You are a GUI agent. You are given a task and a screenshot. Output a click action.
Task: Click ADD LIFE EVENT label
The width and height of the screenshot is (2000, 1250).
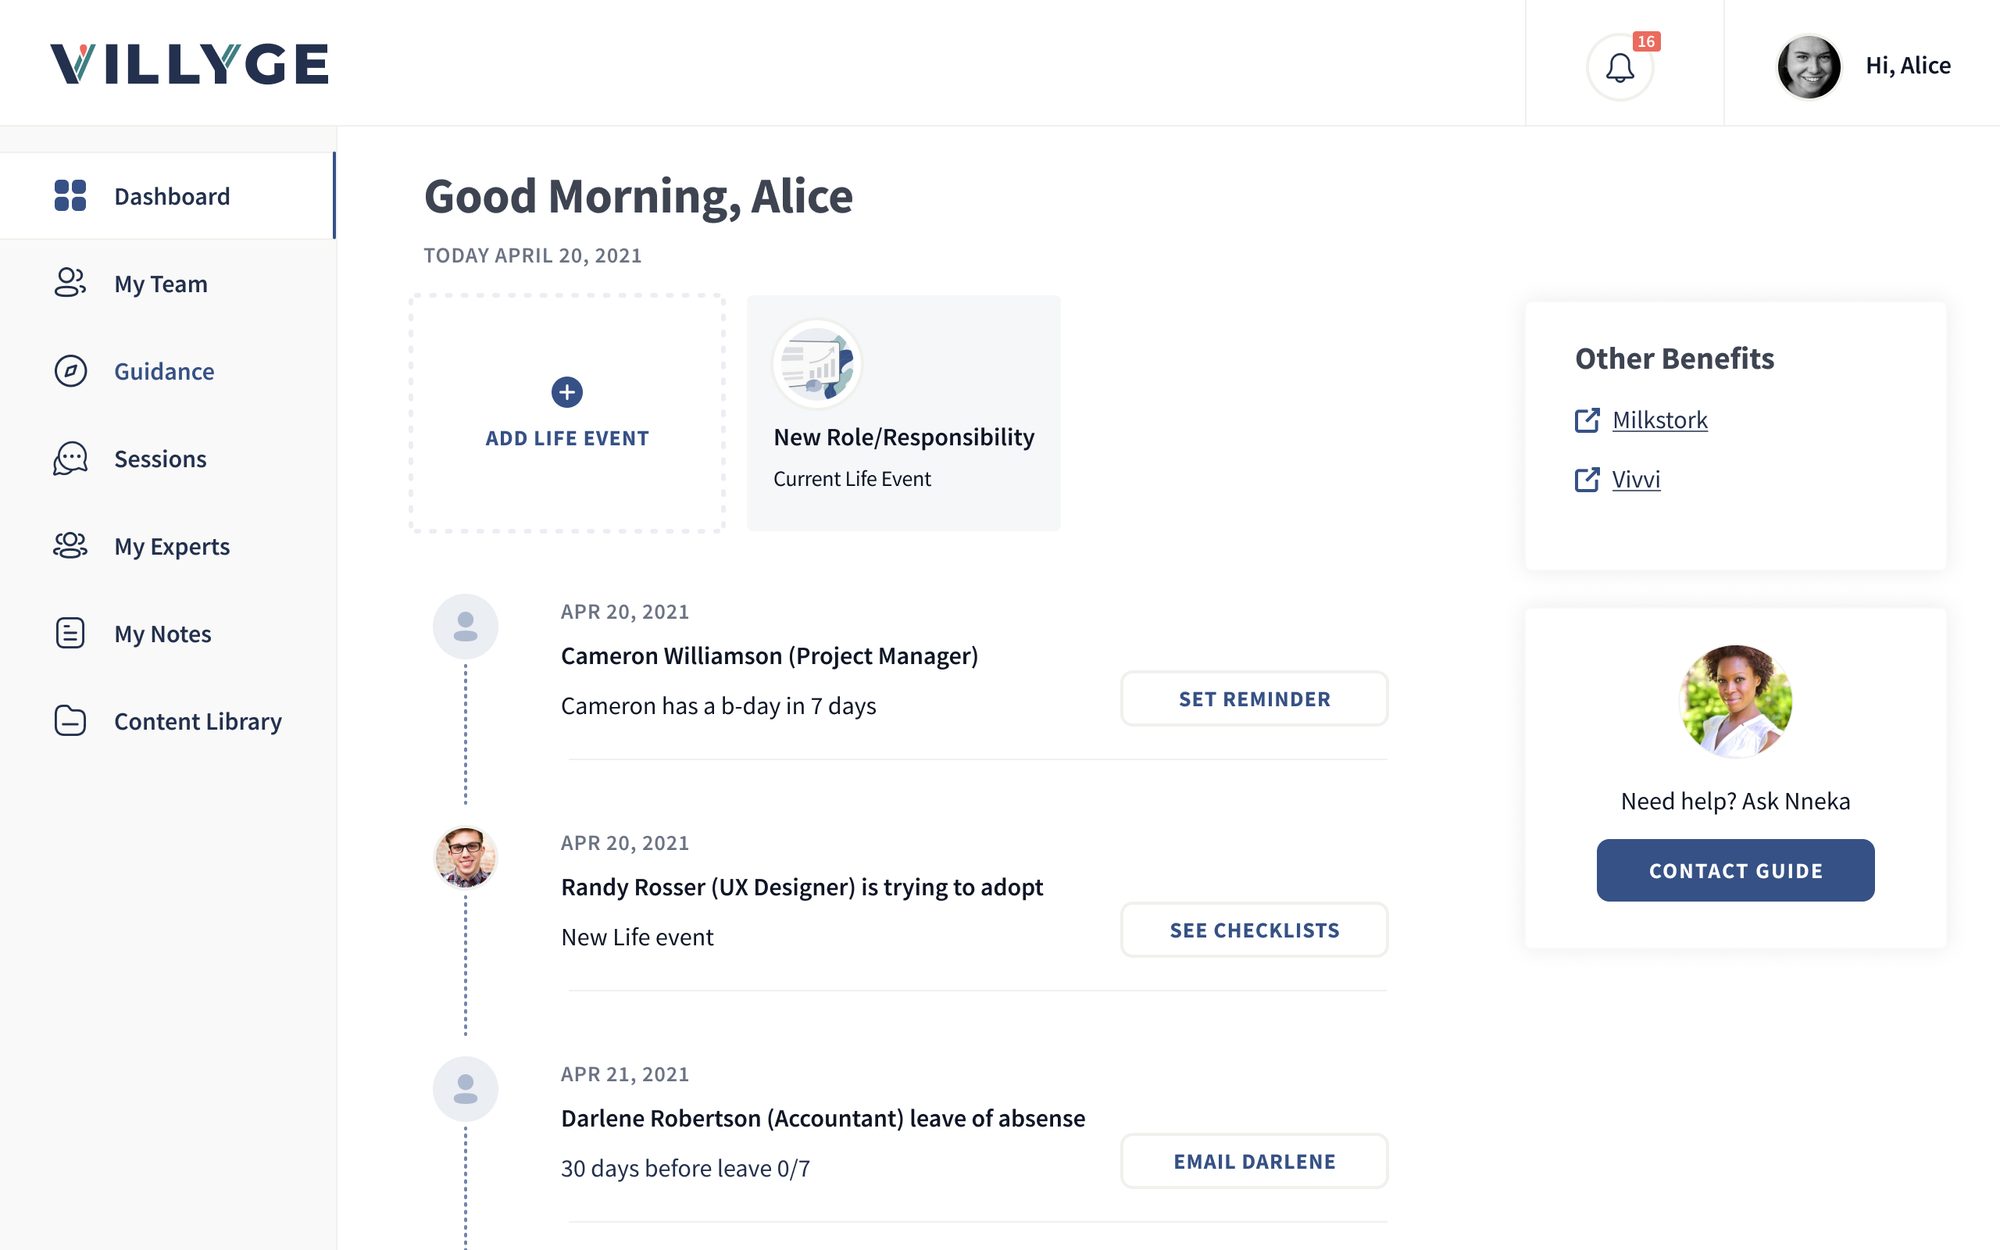[x=567, y=438]
